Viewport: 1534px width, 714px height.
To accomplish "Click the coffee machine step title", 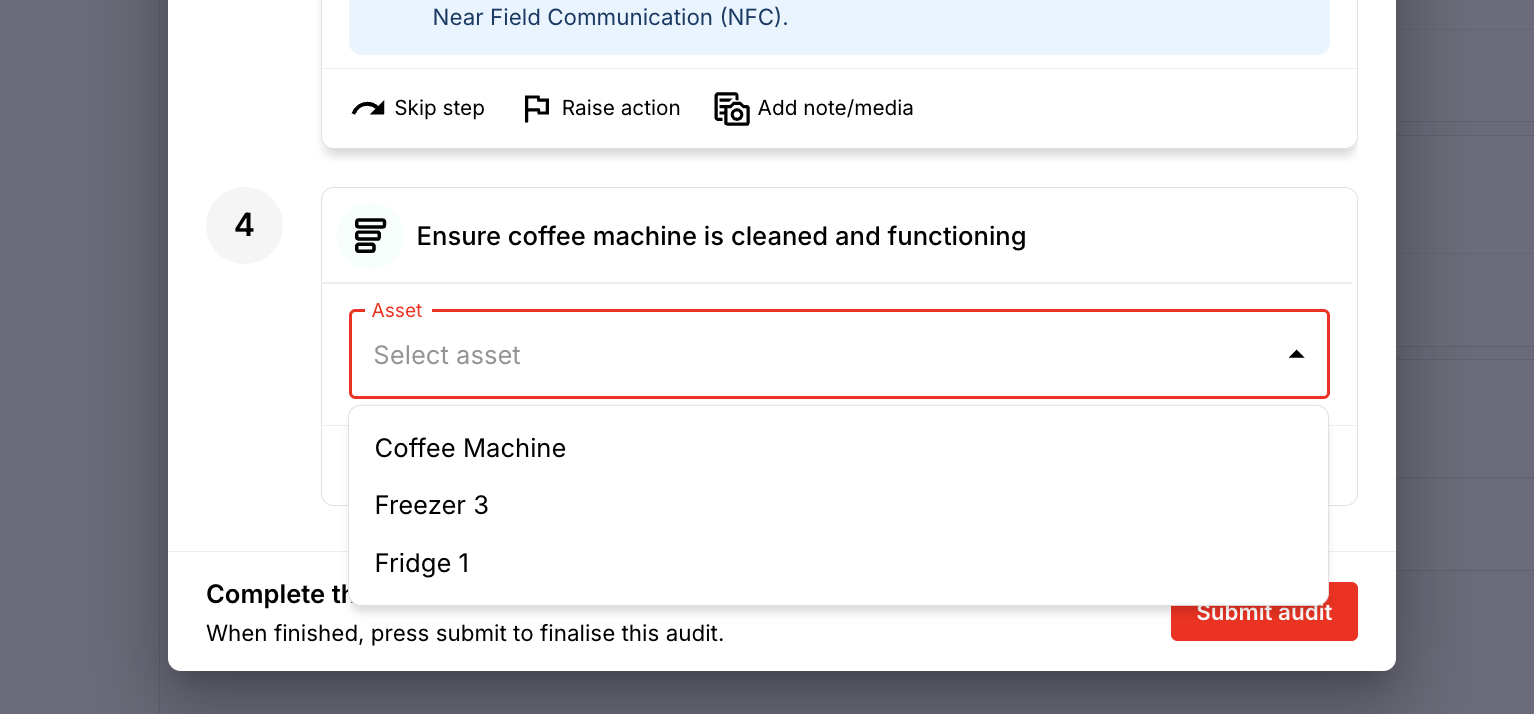I will click(721, 236).
